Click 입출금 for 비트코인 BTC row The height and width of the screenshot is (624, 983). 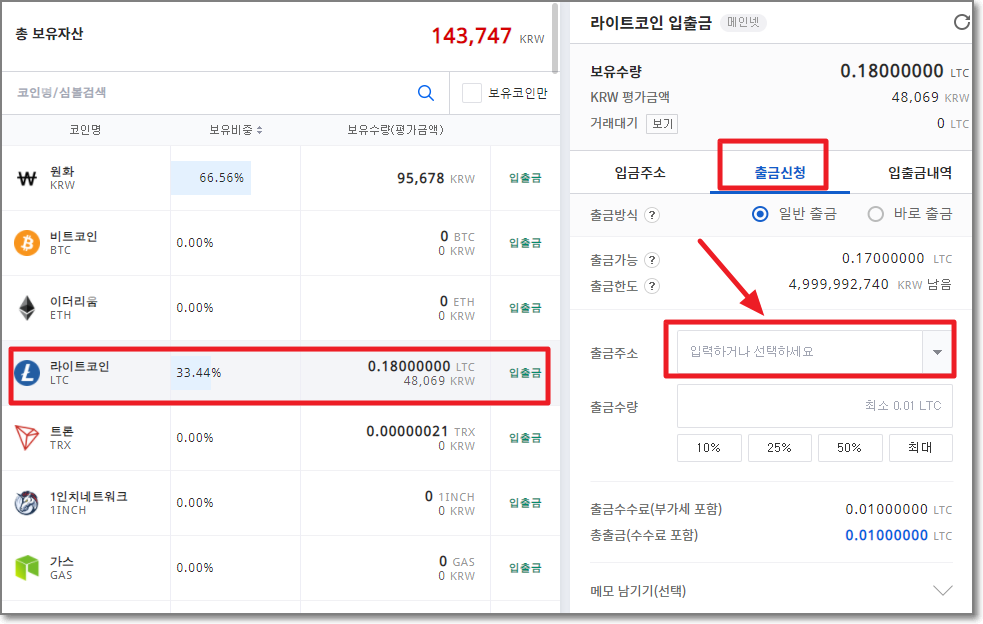[x=525, y=243]
